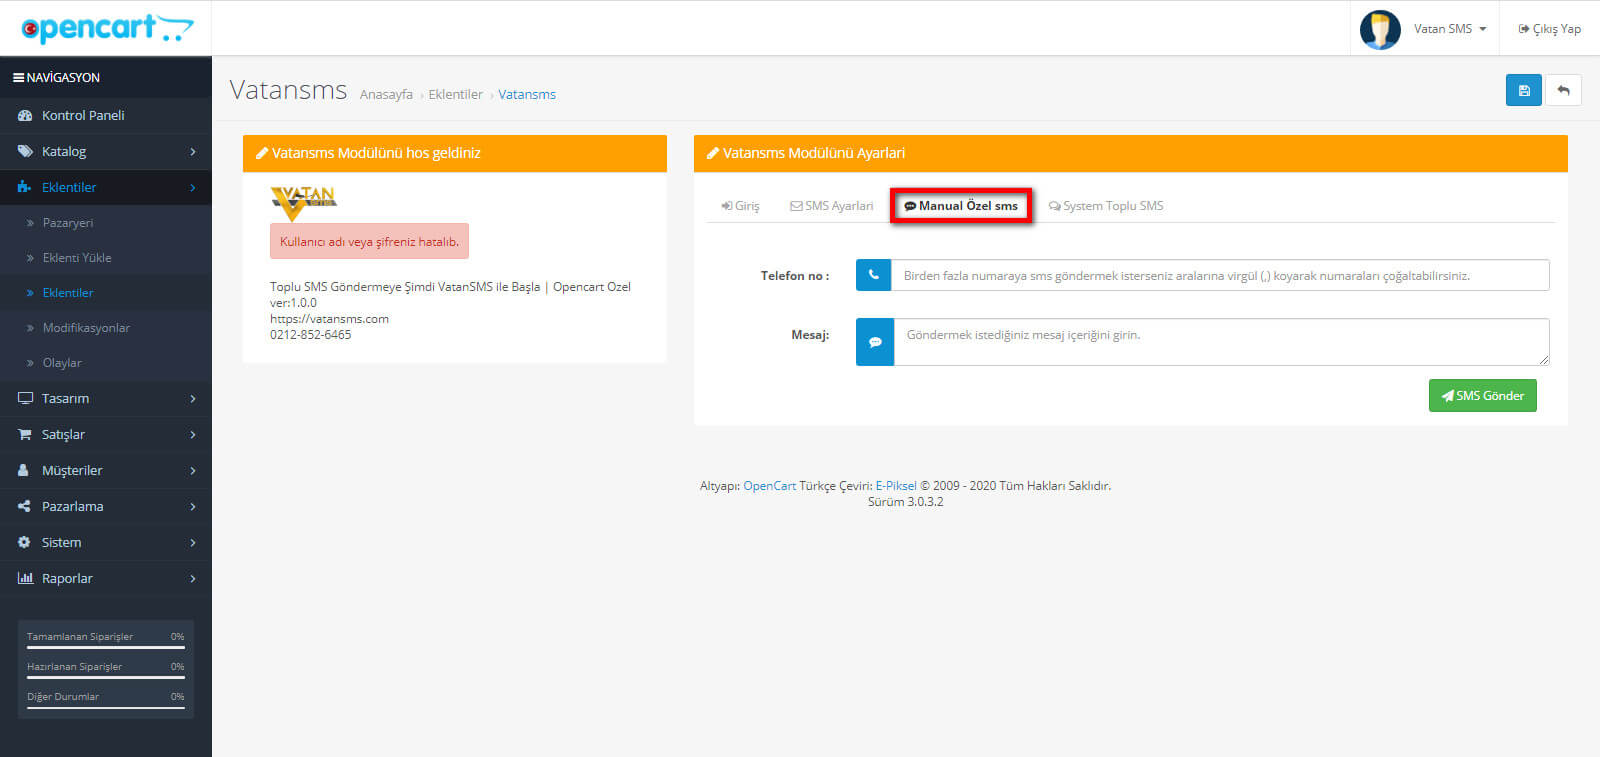Select the Manual Özel sms tab
This screenshot has height=757, width=1600.
[x=961, y=206]
